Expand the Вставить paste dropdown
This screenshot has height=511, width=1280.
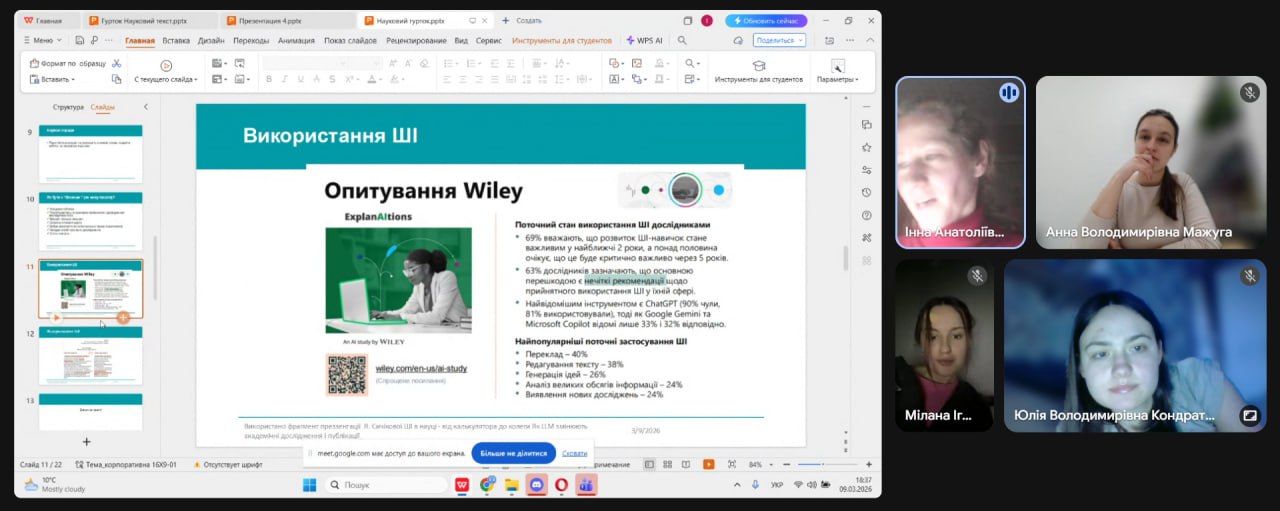click(x=58, y=79)
